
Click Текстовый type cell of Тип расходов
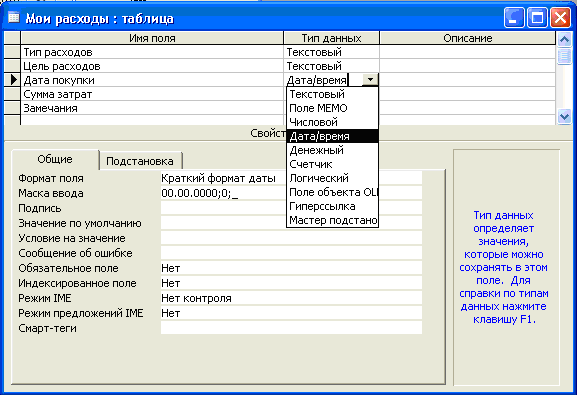[332, 52]
